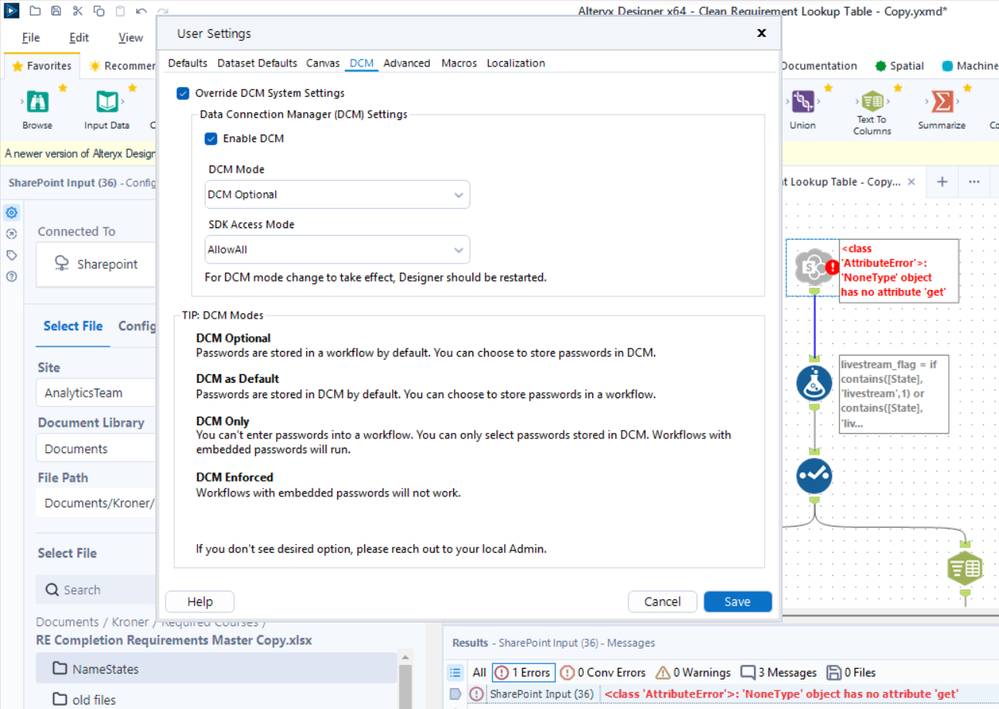Screen dimensions: 999x709
Task: Click the Paste clipboard icon
Action: [x=120, y=11]
